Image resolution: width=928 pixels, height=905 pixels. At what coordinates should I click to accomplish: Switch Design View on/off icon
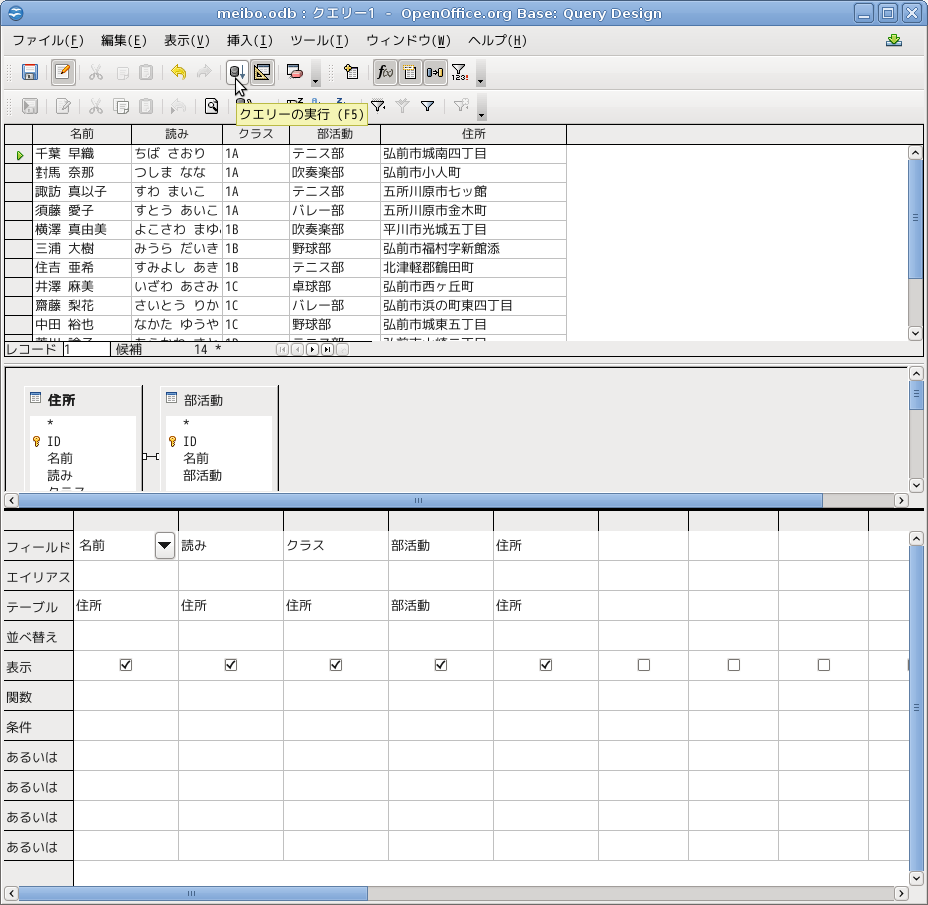click(263, 72)
